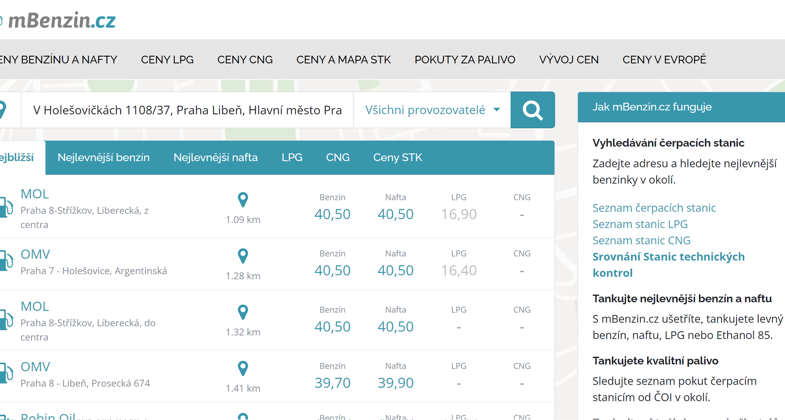Click Nafta price 40,50 at MOL do centra
This screenshot has height=420, width=785.
(x=396, y=327)
